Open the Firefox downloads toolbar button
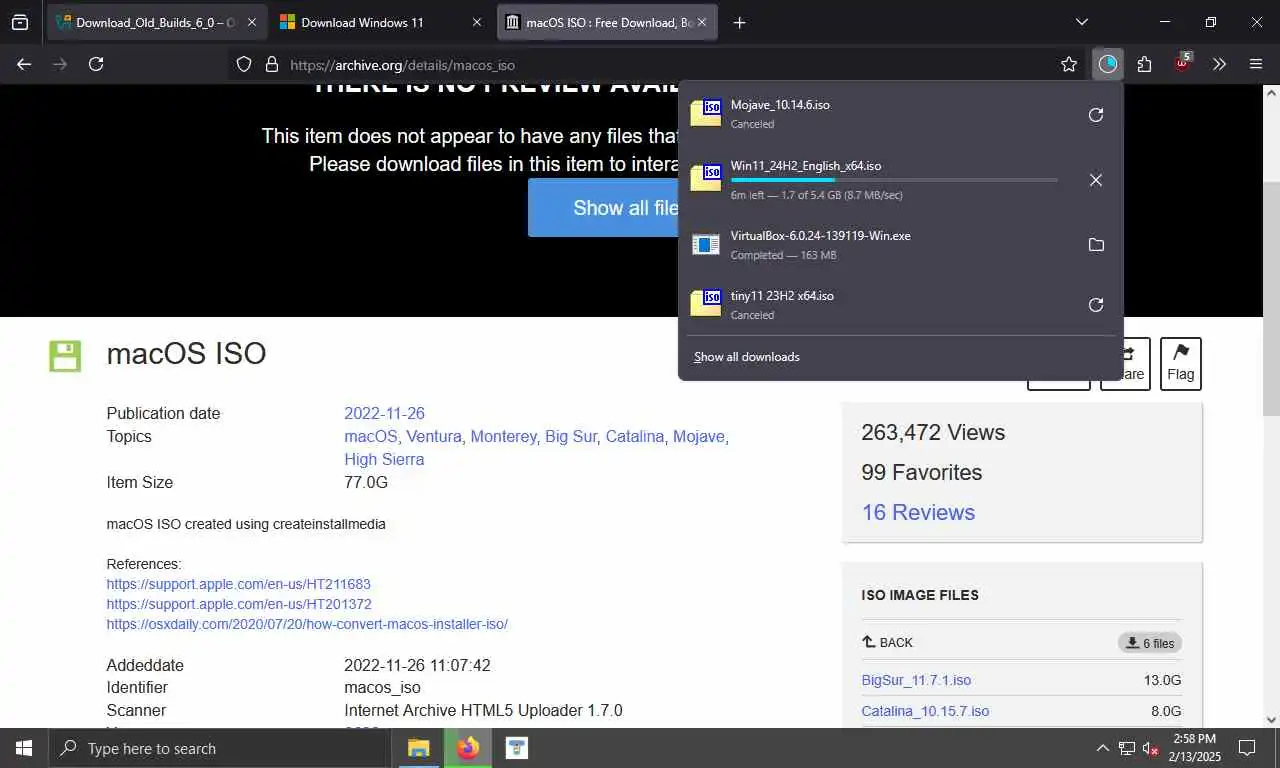The image size is (1280, 768). [x=1107, y=64]
